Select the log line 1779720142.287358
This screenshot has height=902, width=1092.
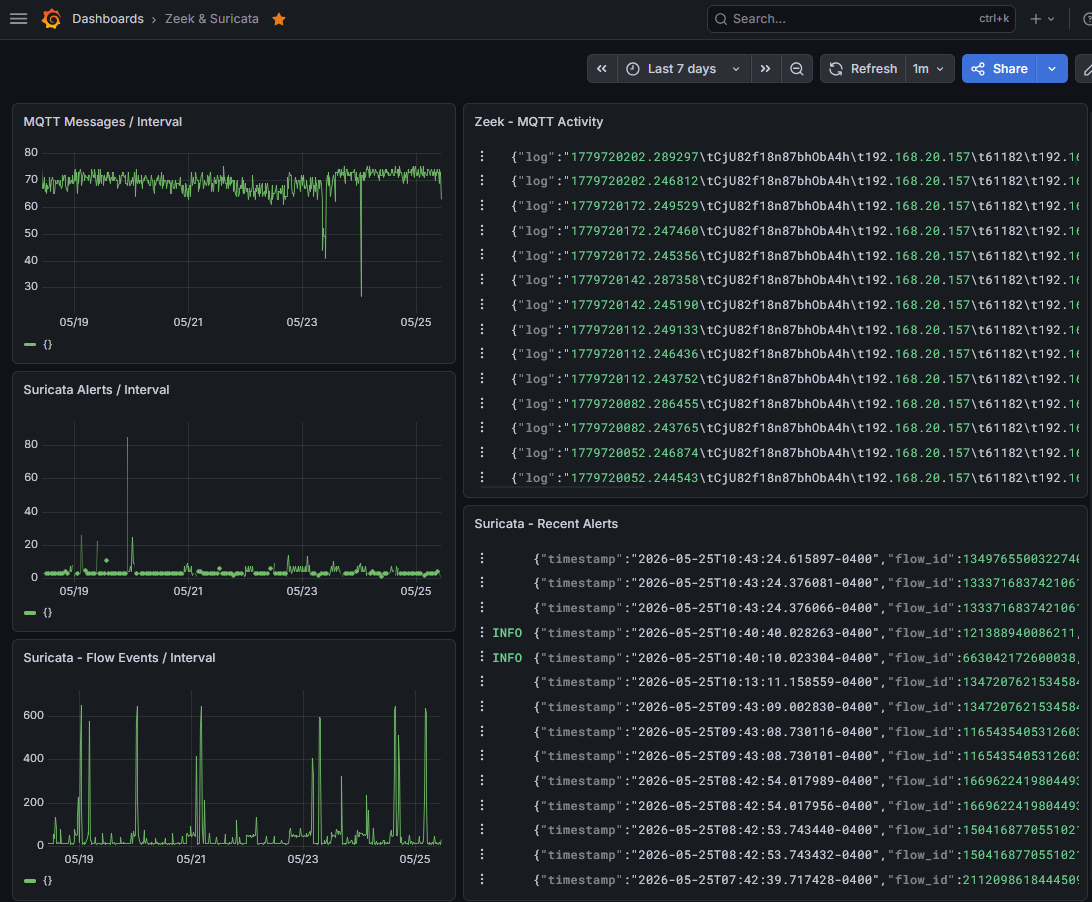[795, 280]
